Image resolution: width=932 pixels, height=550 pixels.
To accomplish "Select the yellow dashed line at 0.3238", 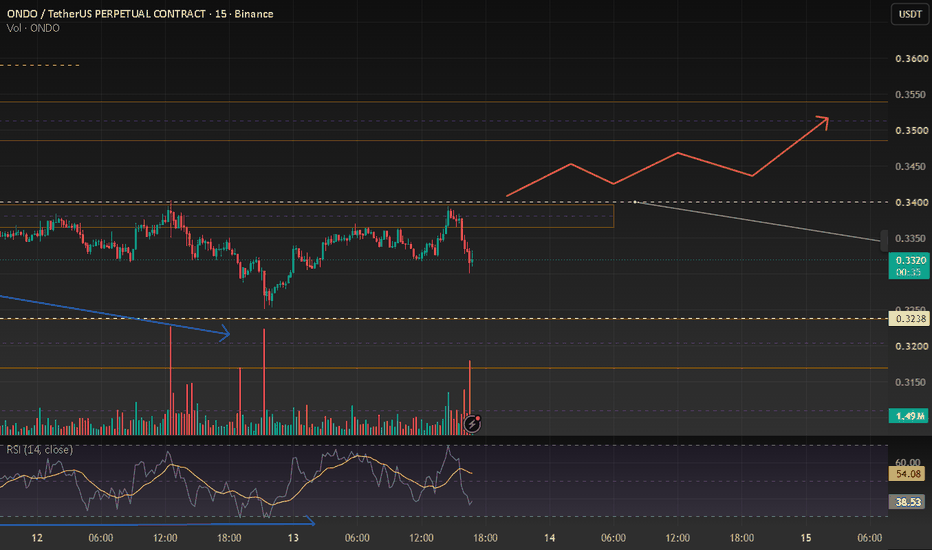I will (444, 319).
